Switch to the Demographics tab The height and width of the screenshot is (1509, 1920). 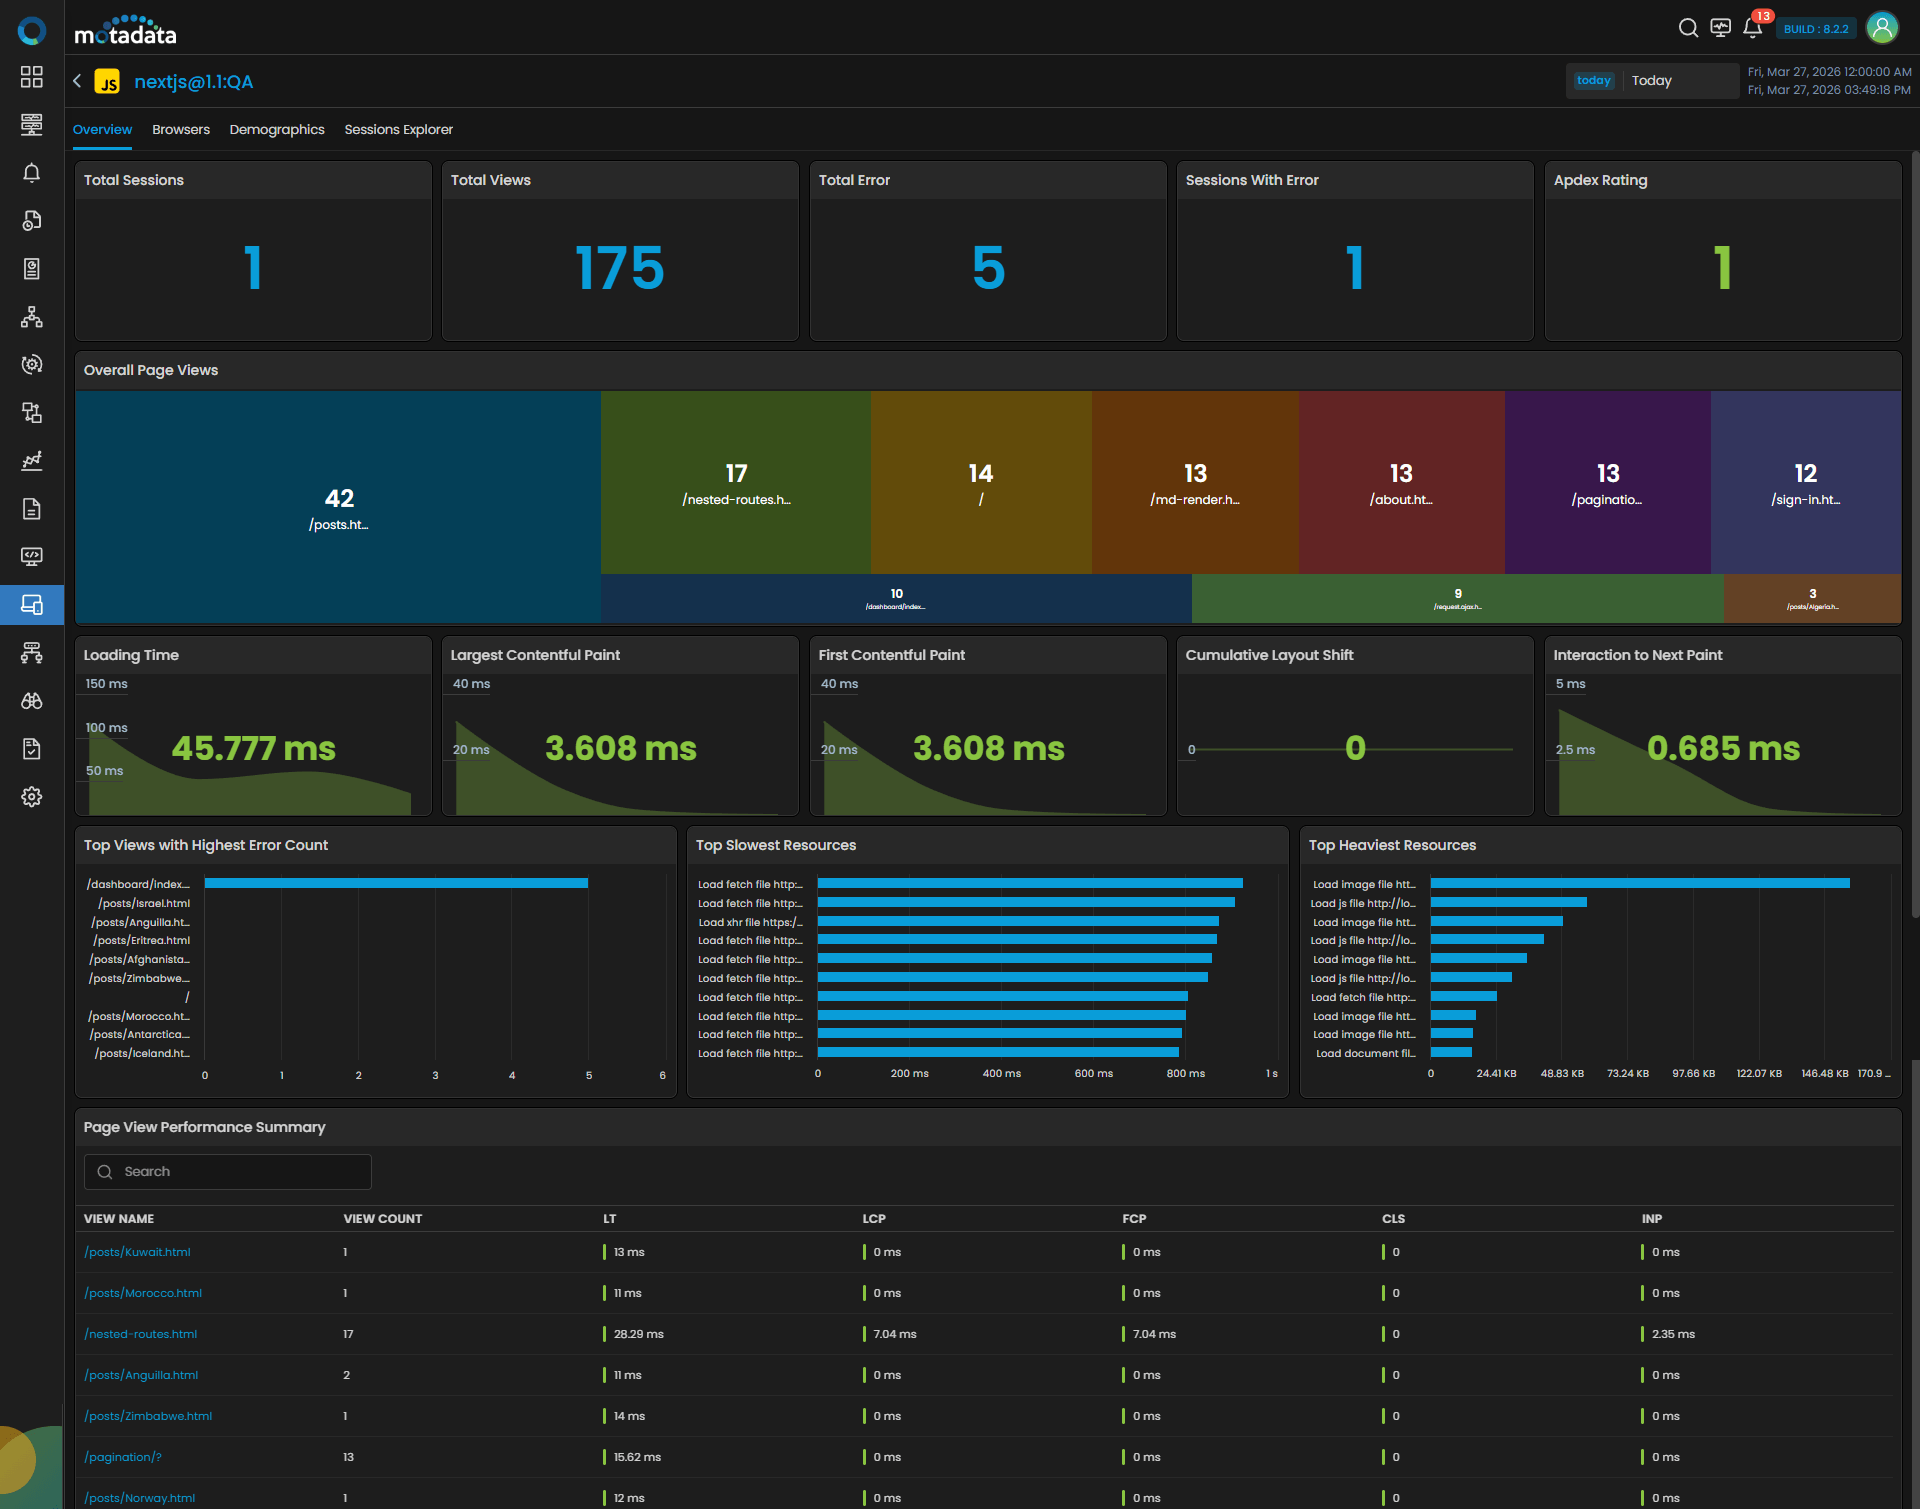coord(277,130)
